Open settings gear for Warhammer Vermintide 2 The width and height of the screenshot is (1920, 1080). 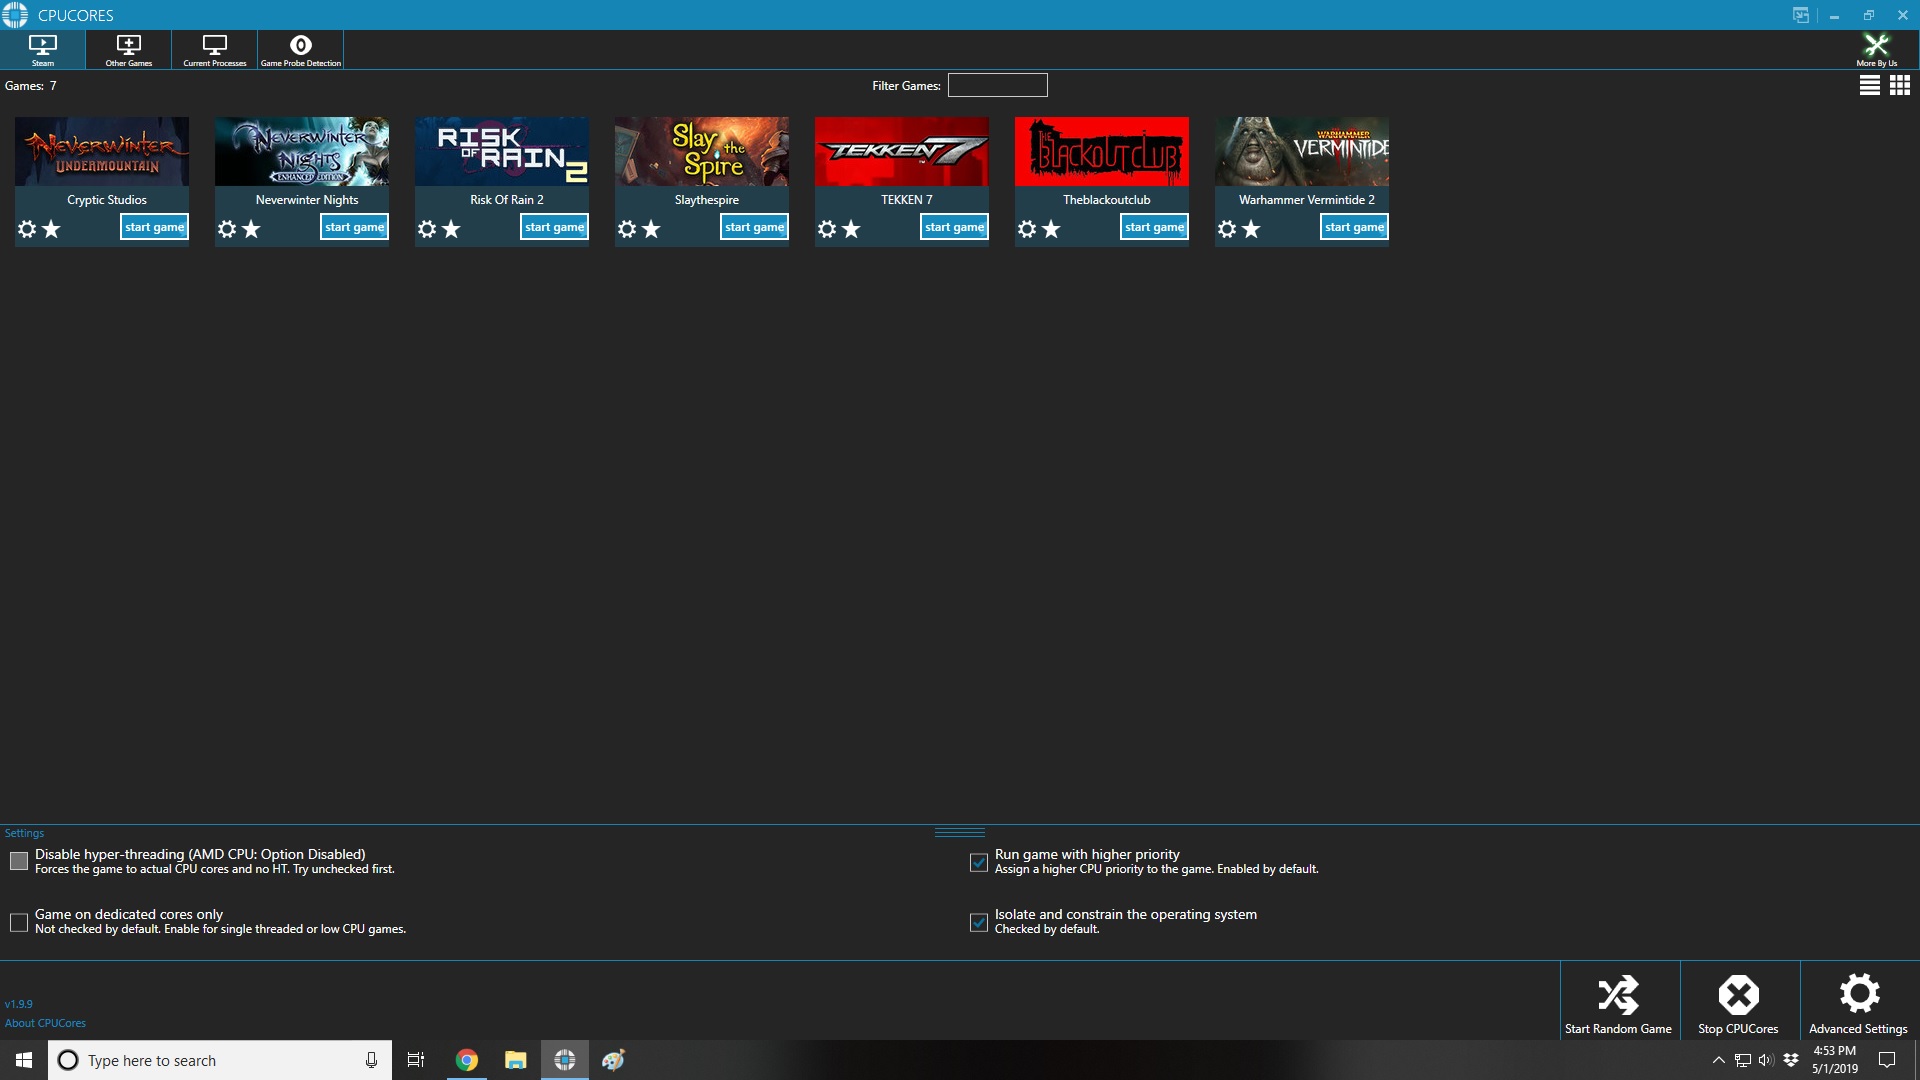(1227, 229)
